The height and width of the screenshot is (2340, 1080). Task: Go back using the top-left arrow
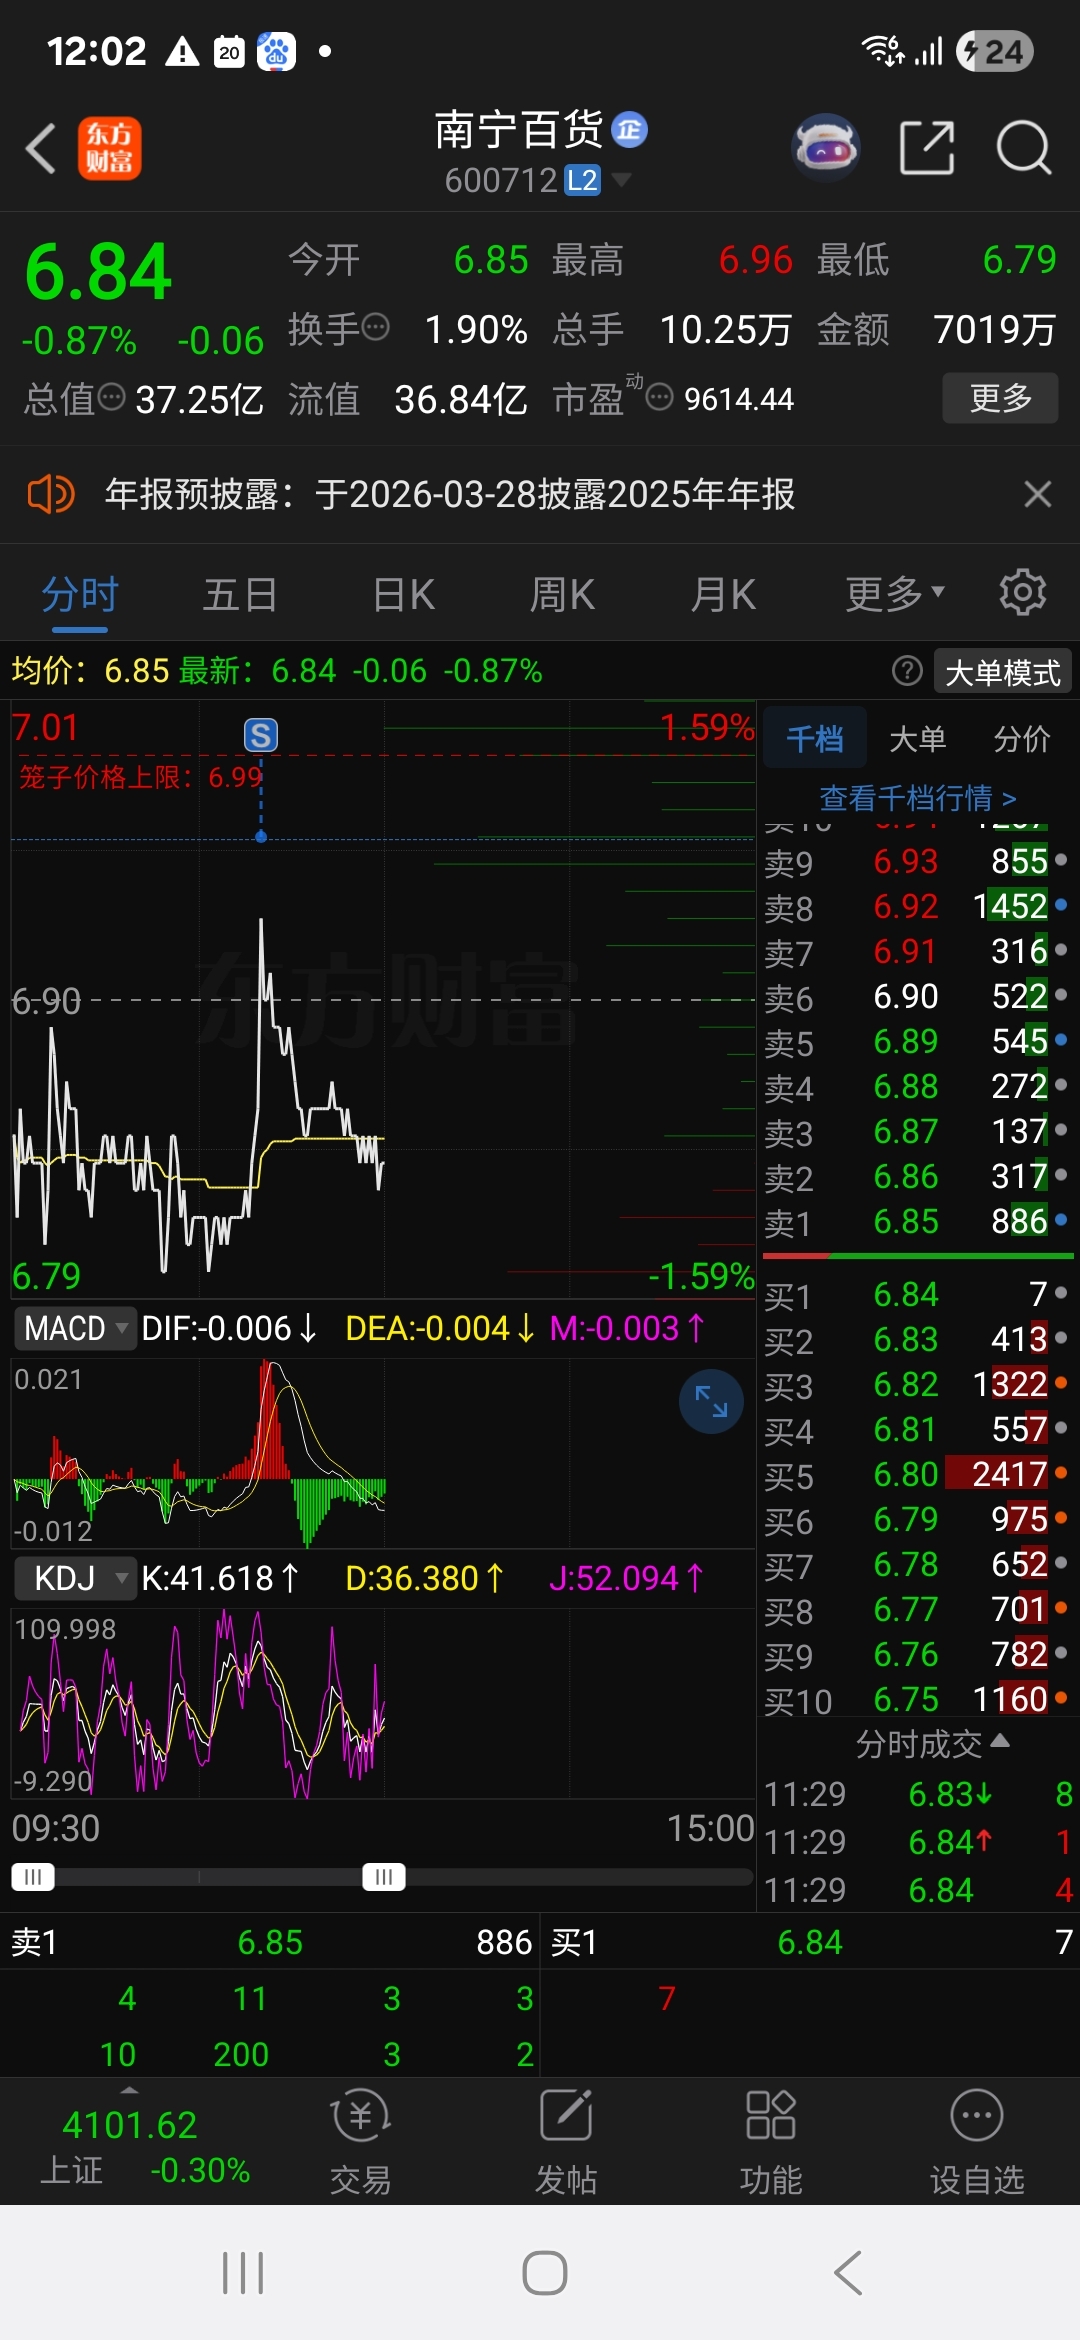pos(41,149)
